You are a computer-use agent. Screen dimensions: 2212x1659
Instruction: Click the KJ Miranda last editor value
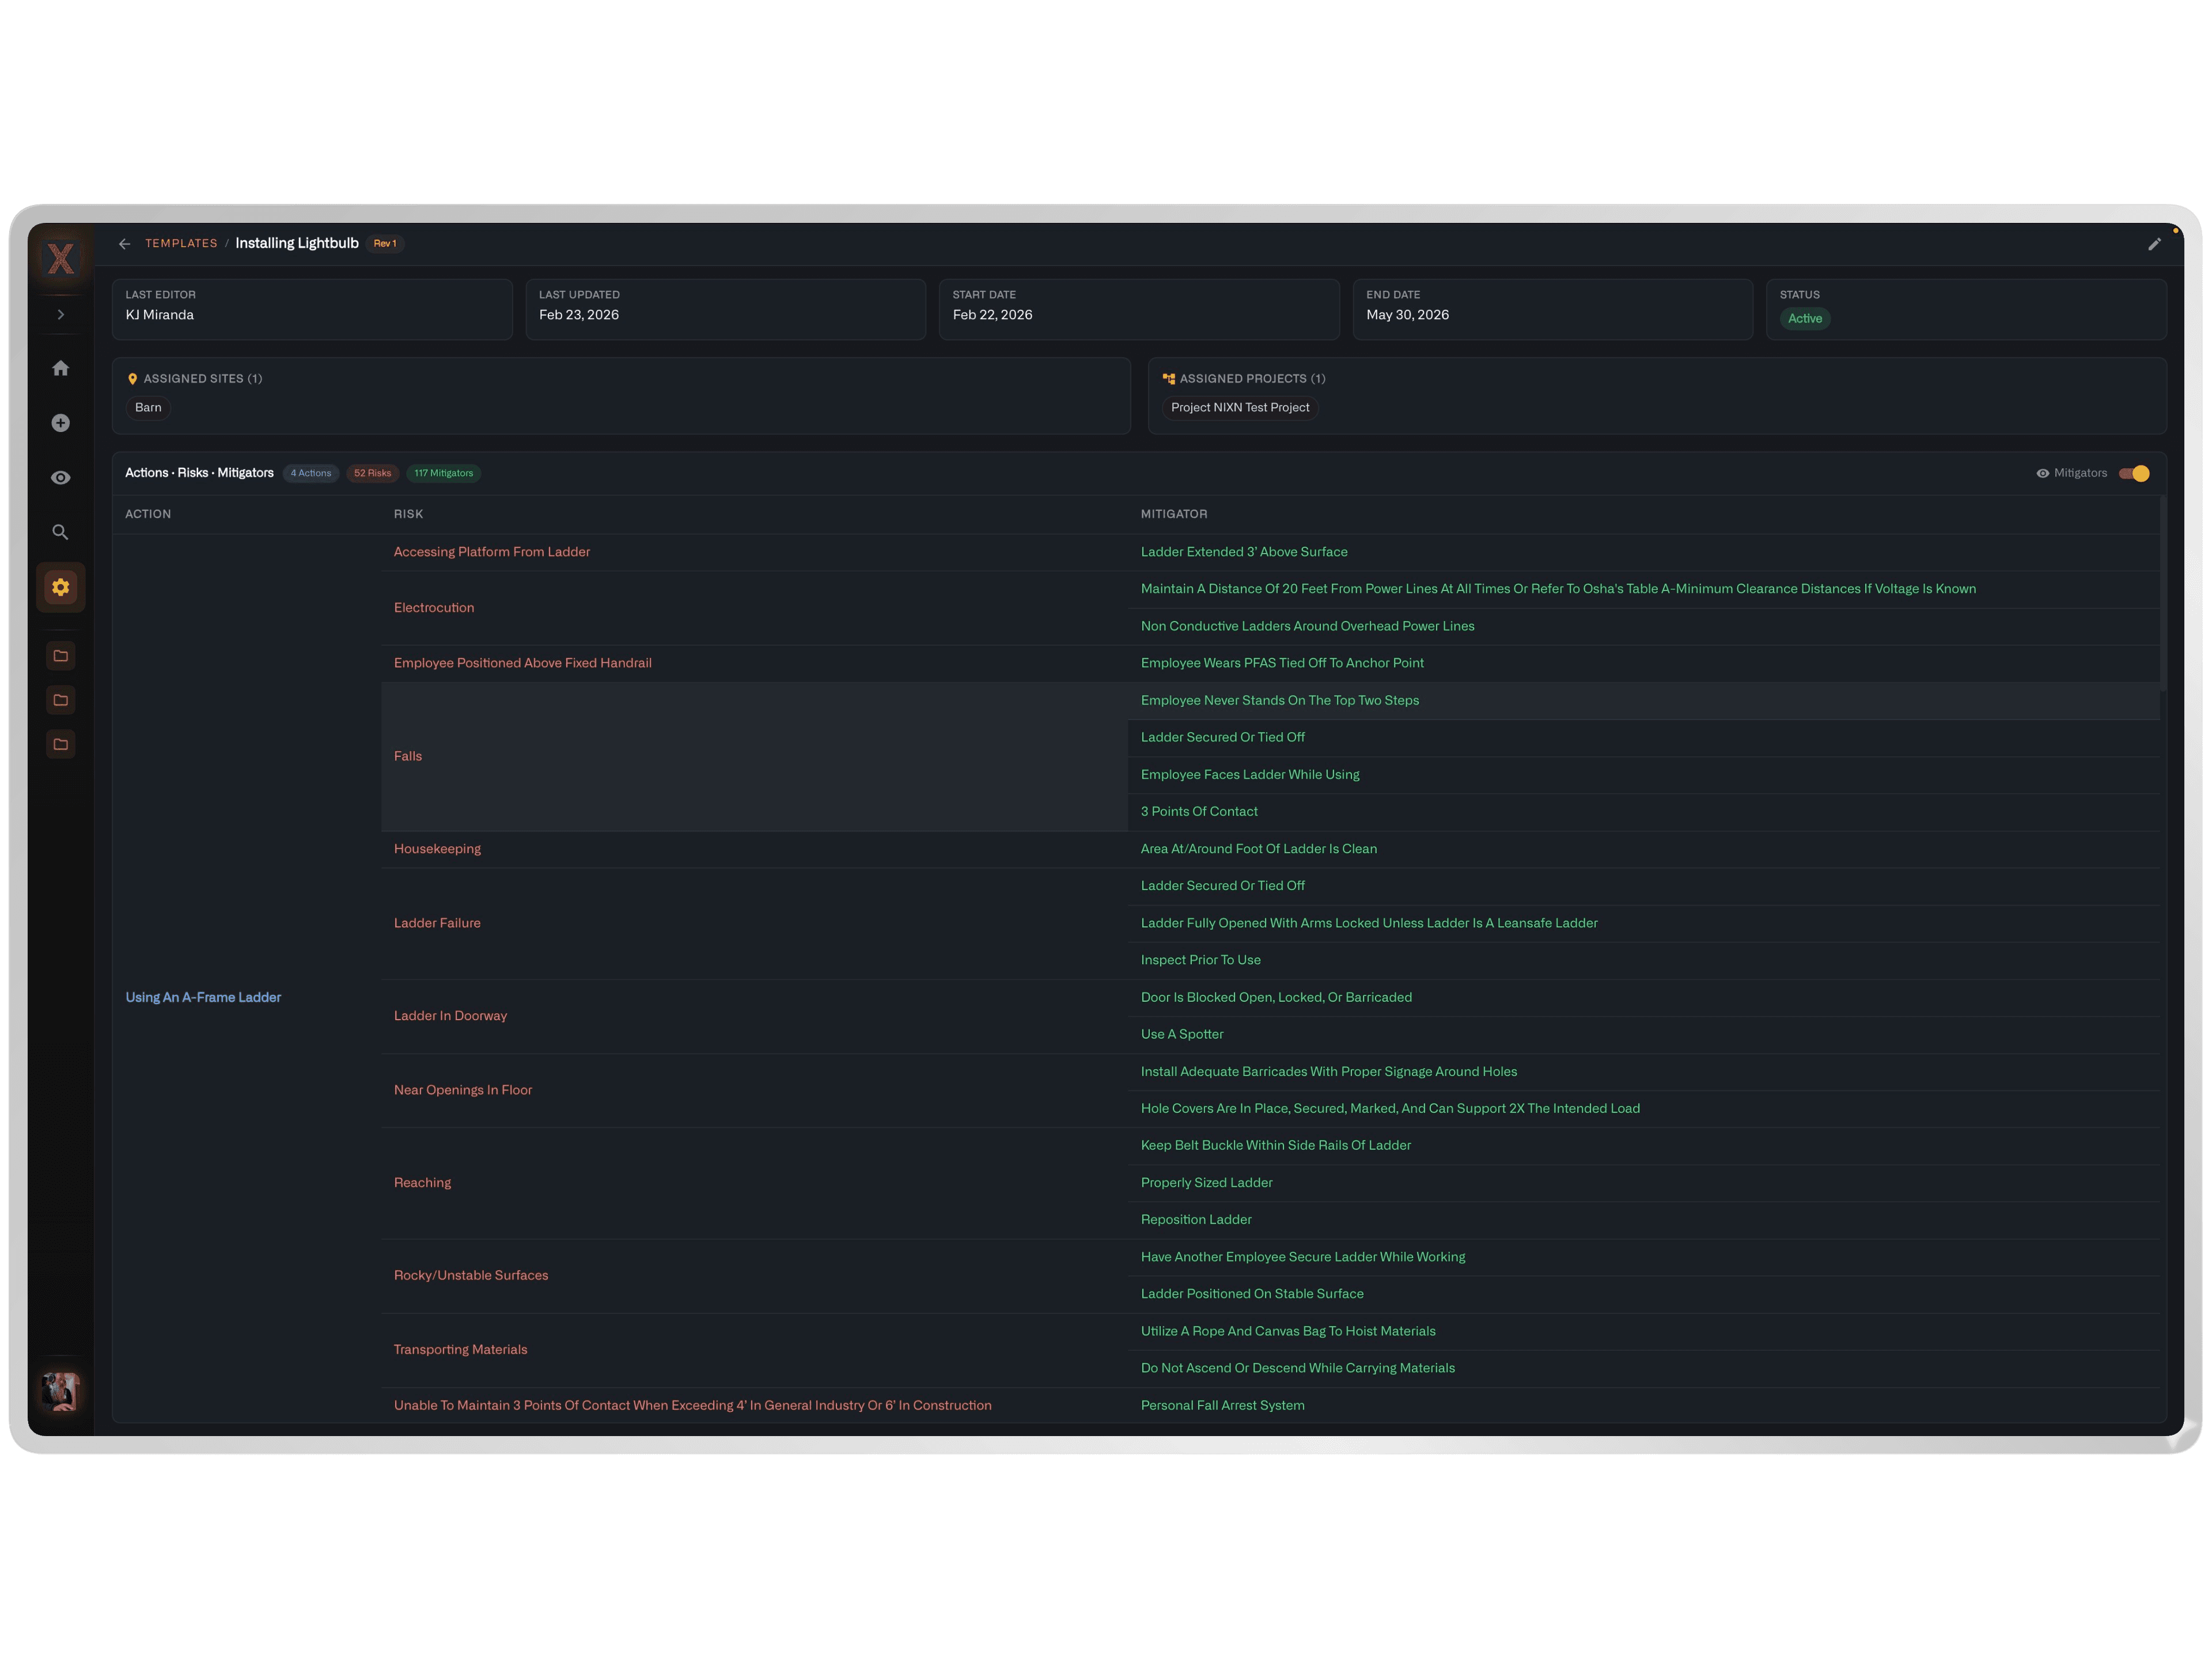pyautogui.click(x=160, y=315)
